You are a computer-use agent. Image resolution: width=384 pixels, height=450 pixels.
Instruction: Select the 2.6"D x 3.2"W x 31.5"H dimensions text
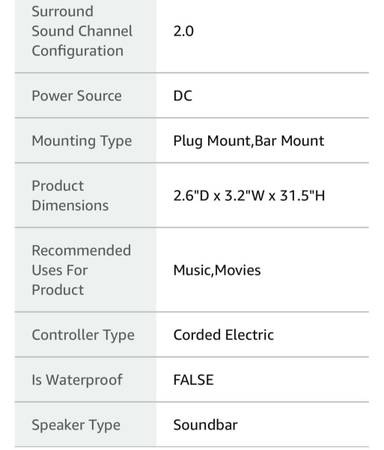point(249,195)
